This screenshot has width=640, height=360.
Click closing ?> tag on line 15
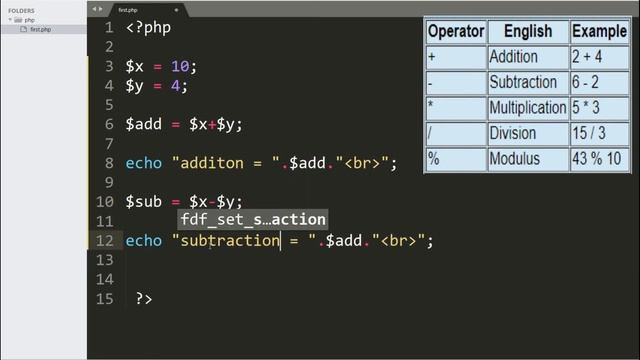(144, 299)
